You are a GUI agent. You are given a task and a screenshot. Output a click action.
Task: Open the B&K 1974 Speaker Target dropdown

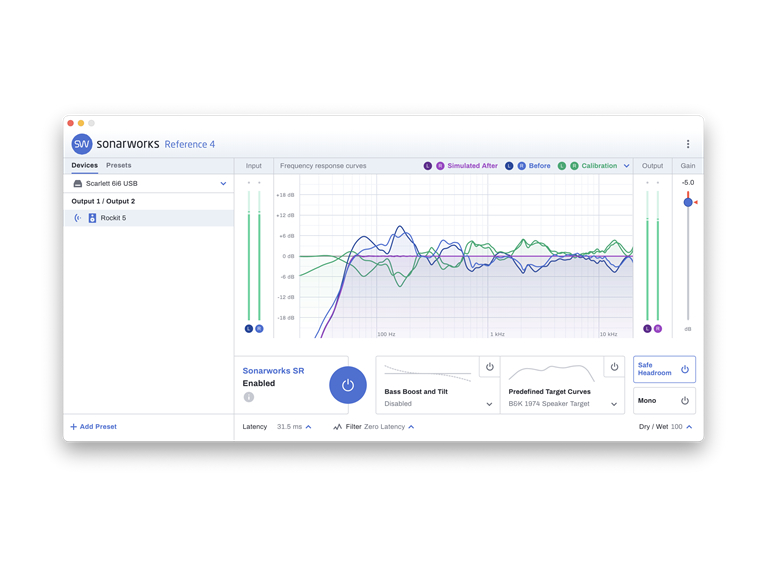point(614,404)
